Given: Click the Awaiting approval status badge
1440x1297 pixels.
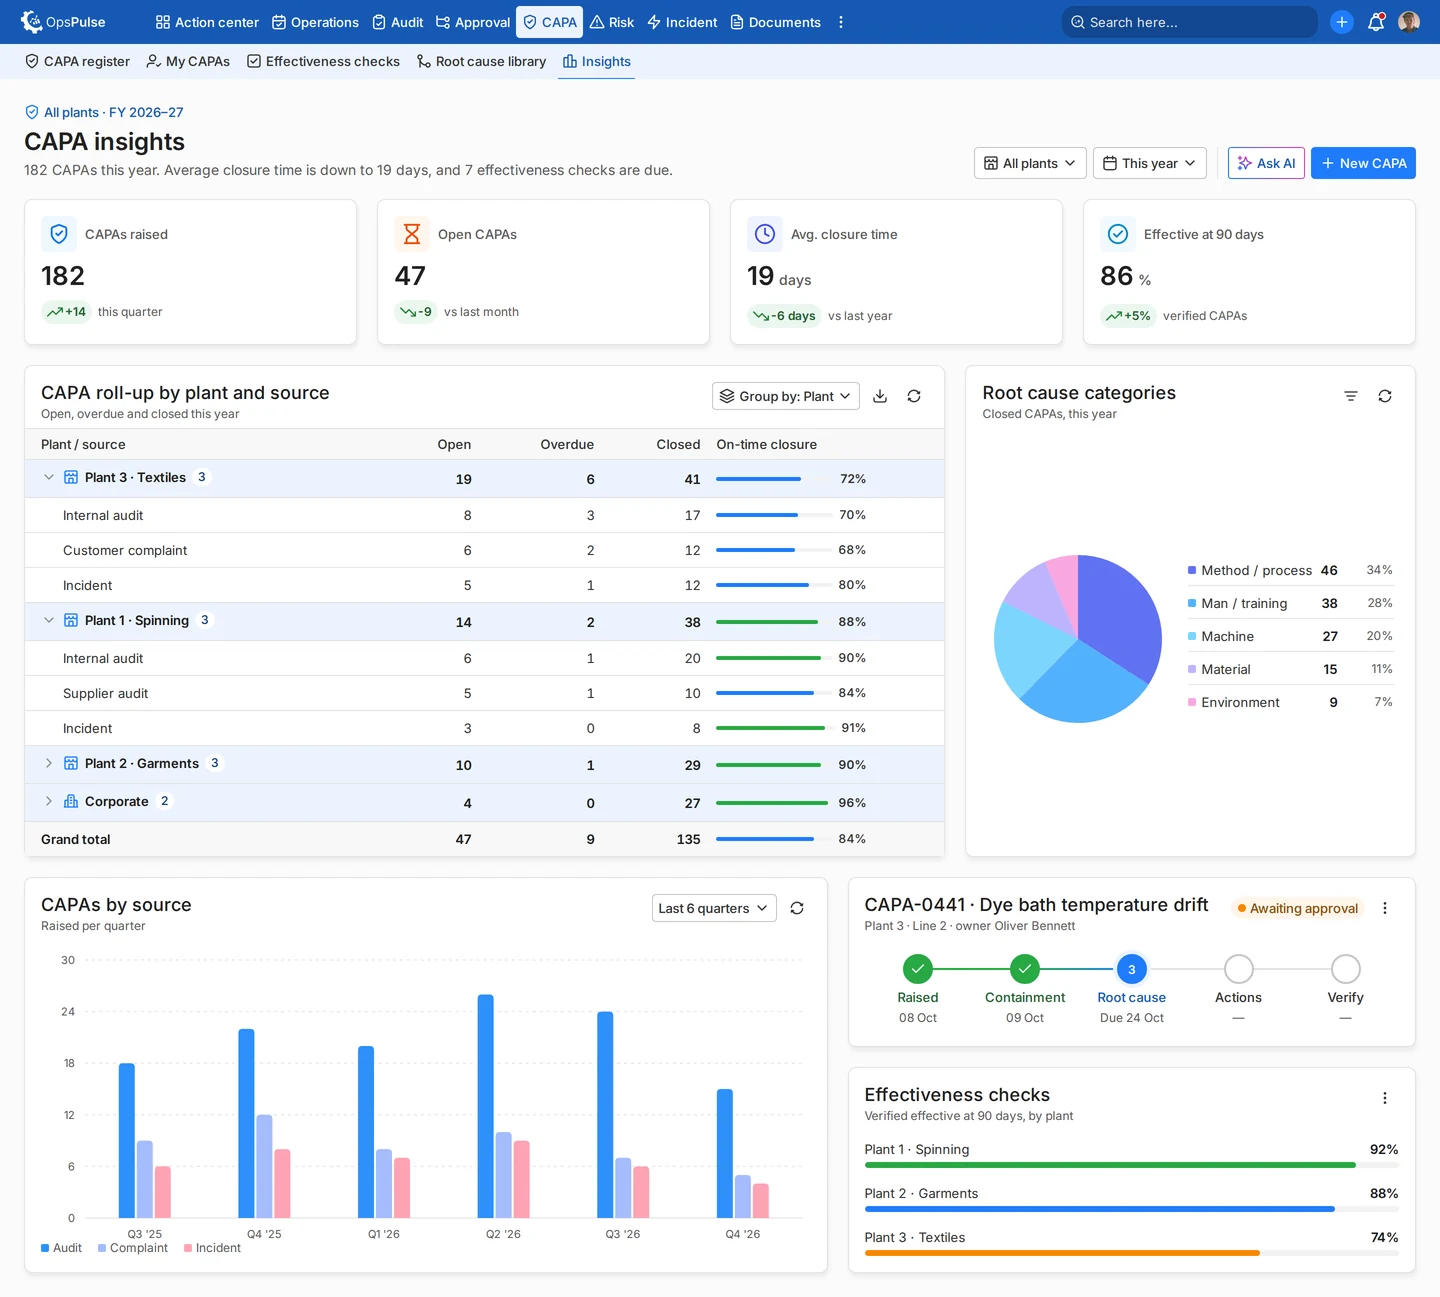Looking at the screenshot, I should click(x=1298, y=908).
